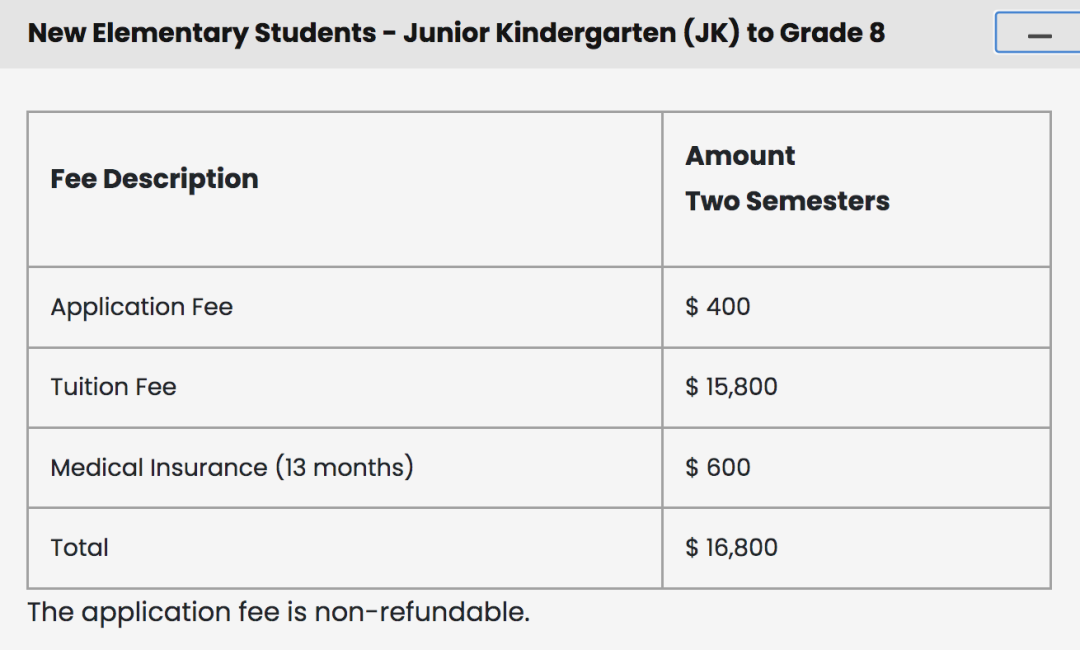Click the $ 16,800 total amount

(731, 547)
